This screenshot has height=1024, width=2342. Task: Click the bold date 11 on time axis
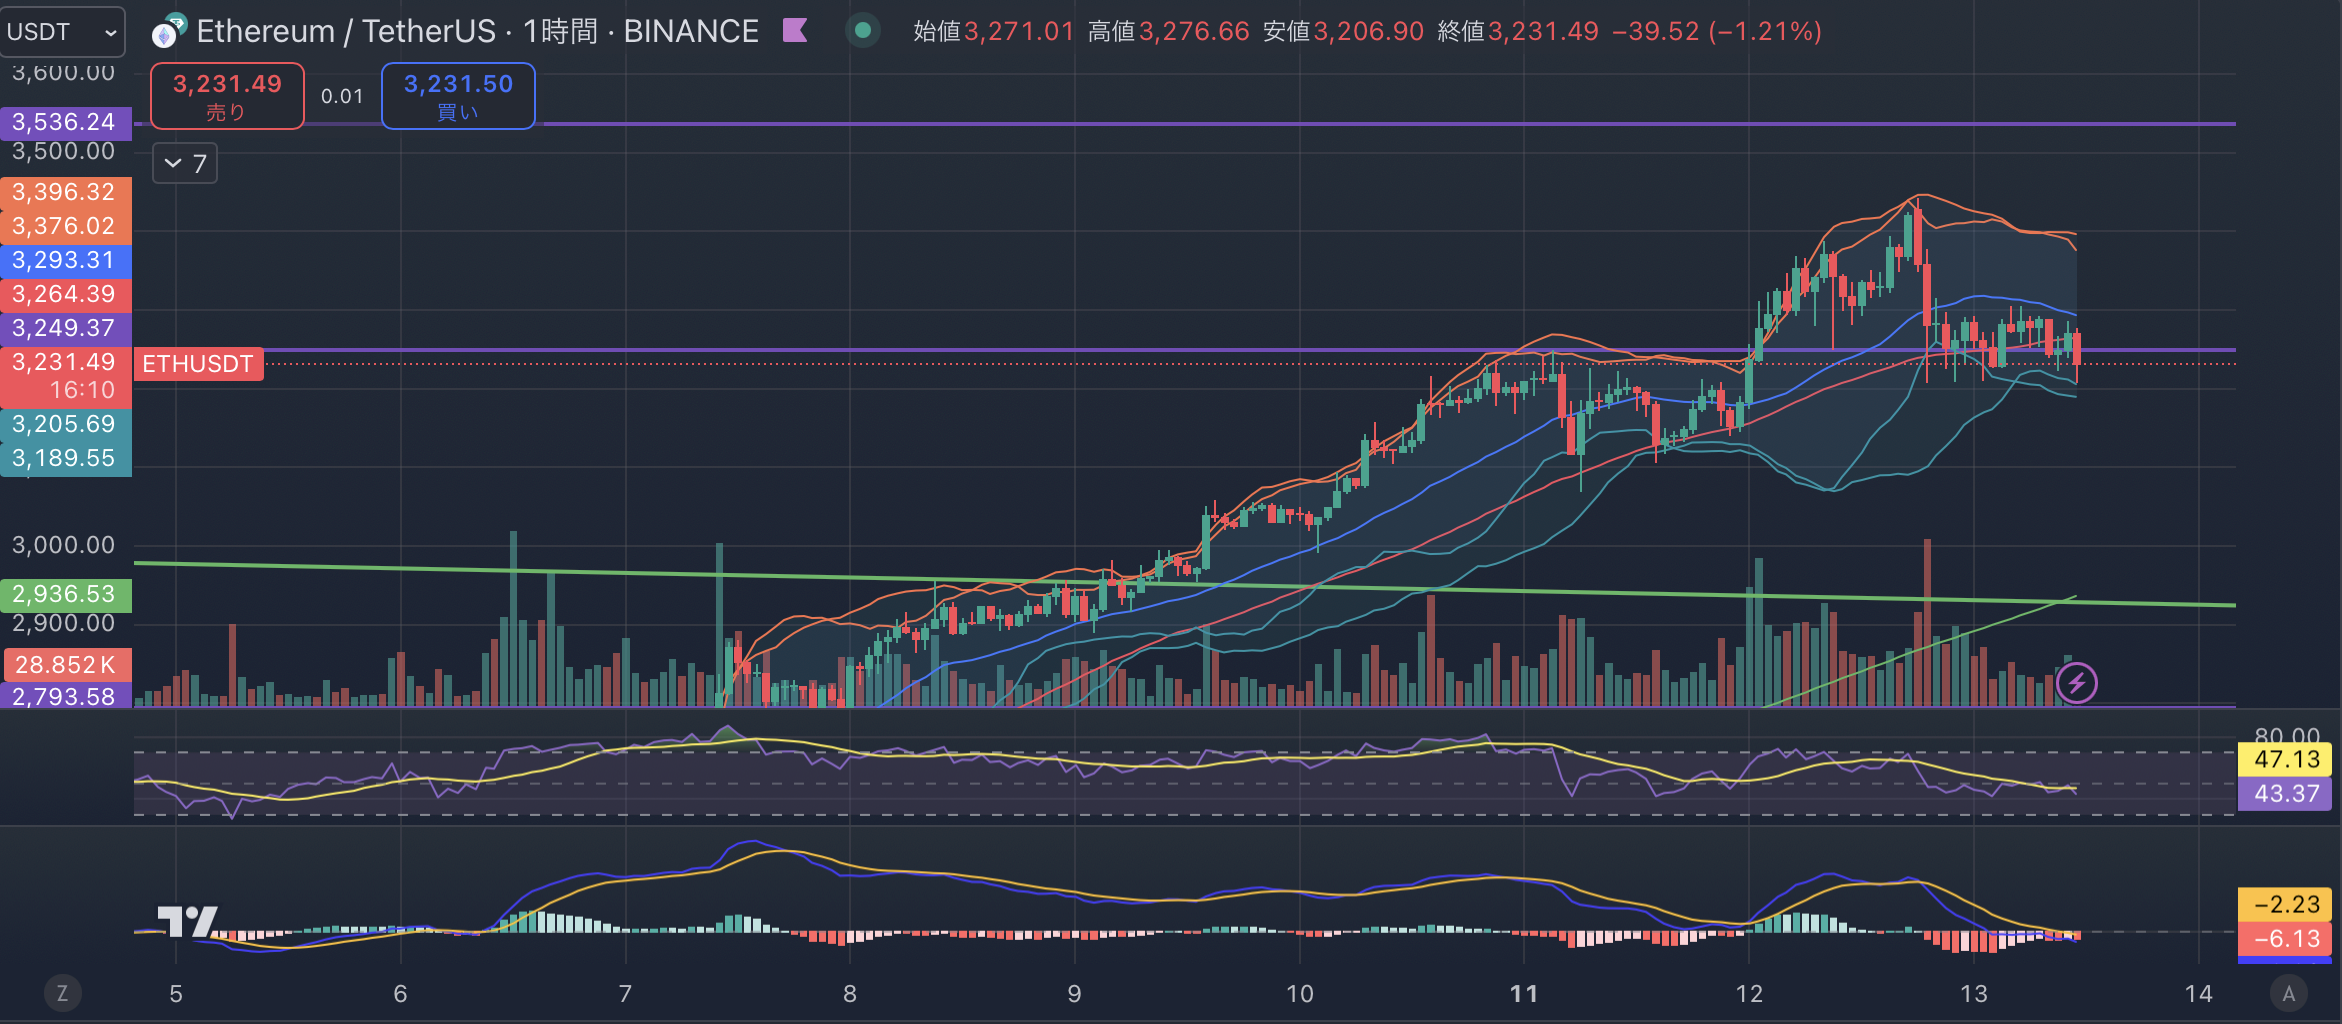coord(1524,993)
